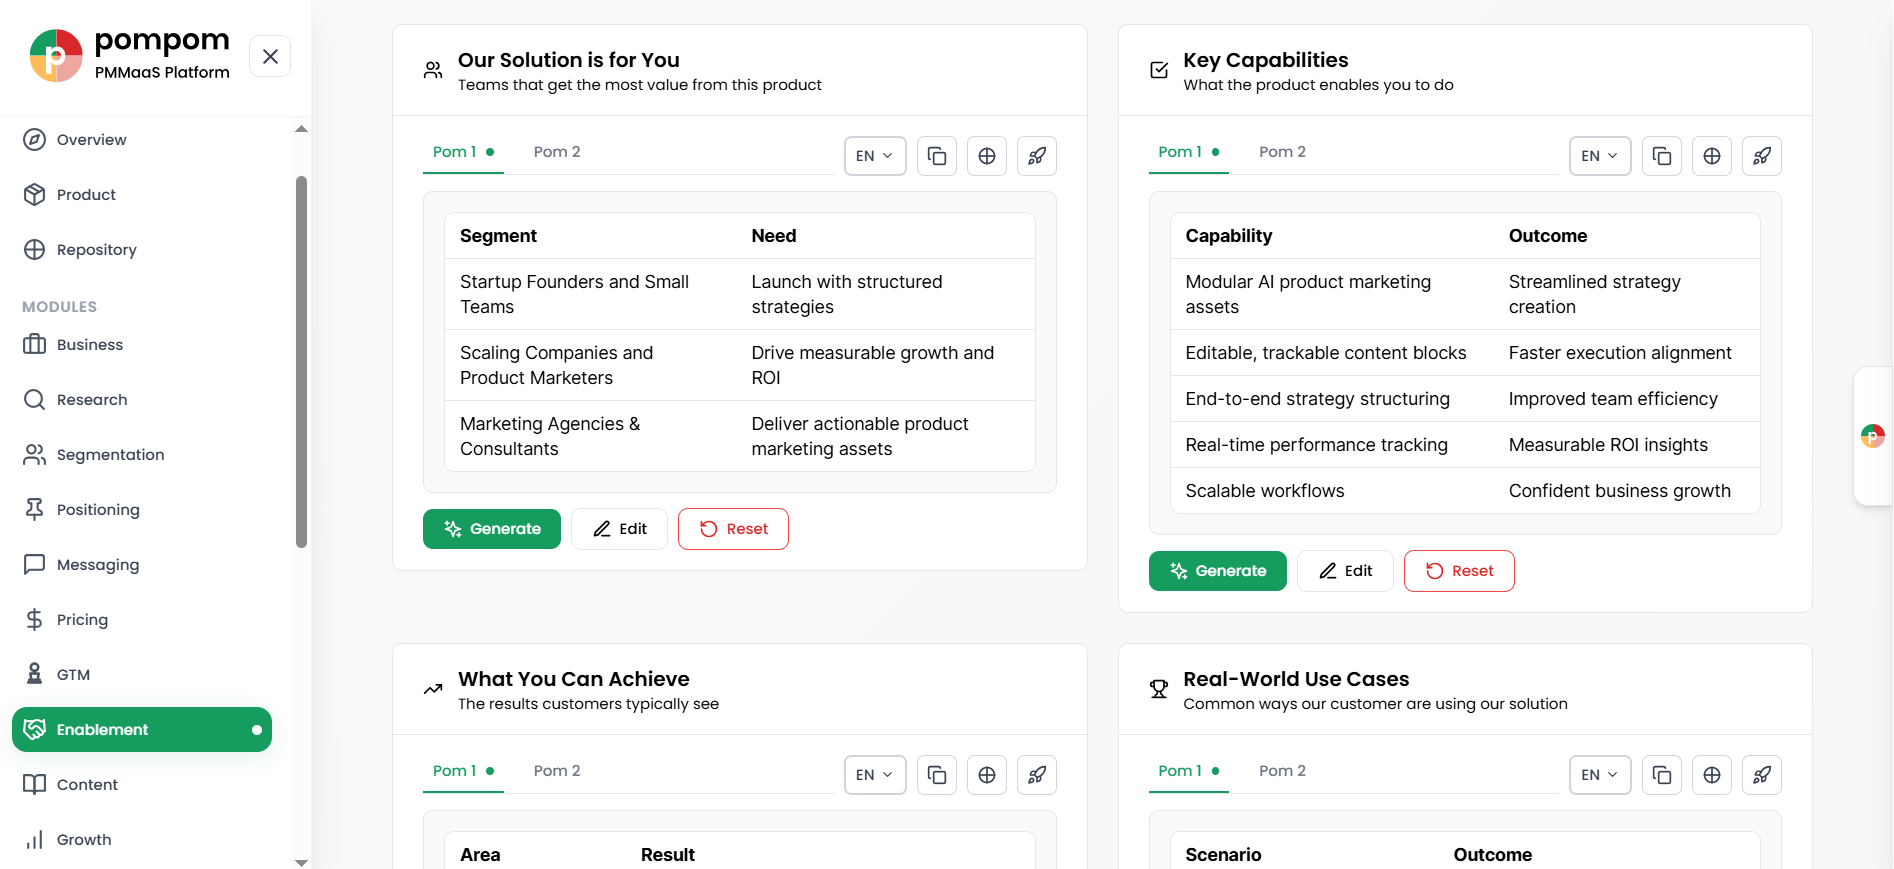Click 'Confident business growth' cell
The image size is (1894, 869).
pos(1626,491)
